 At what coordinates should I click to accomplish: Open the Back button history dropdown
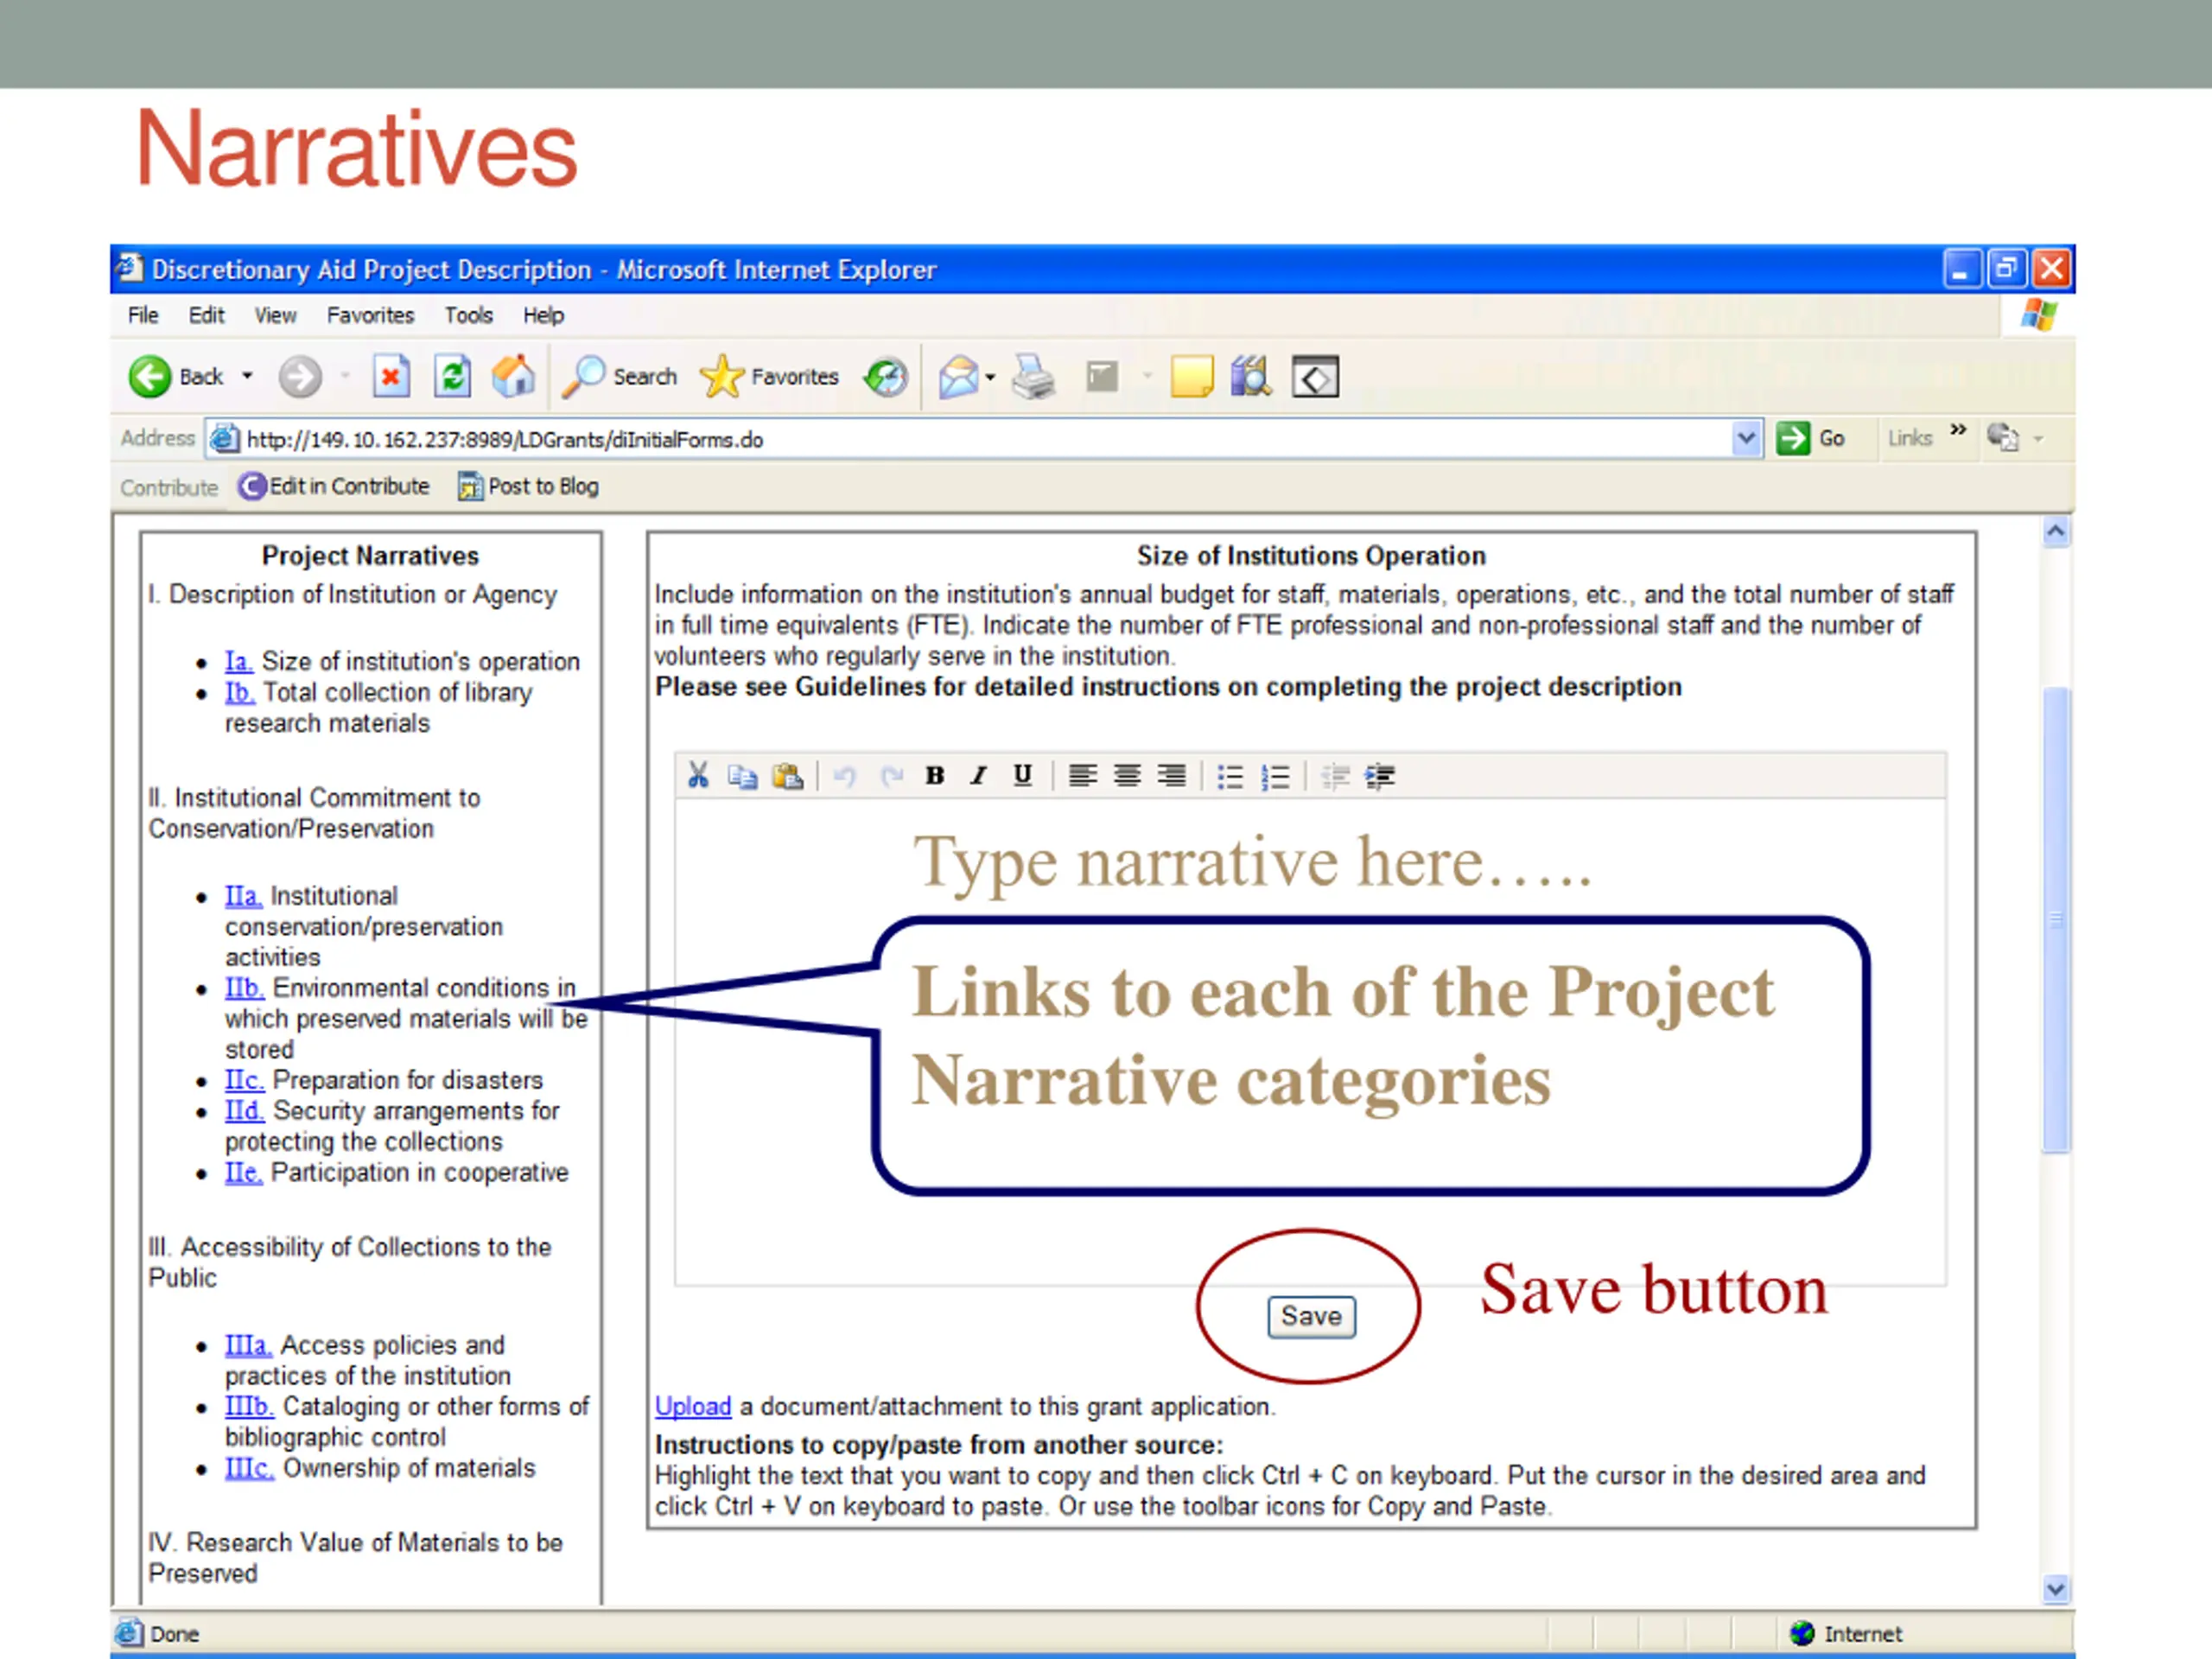coord(247,377)
